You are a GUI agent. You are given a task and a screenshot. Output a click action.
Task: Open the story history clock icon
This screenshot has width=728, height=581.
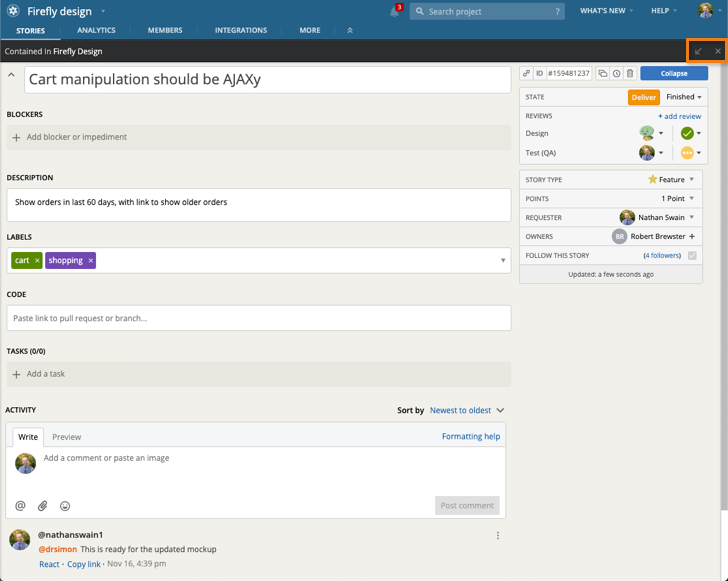pyautogui.click(x=616, y=73)
